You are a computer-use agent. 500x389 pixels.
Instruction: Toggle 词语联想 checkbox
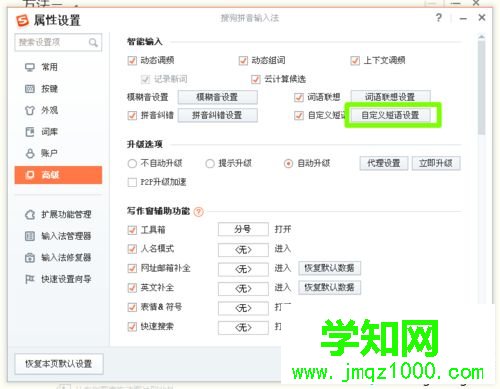[299, 97]
